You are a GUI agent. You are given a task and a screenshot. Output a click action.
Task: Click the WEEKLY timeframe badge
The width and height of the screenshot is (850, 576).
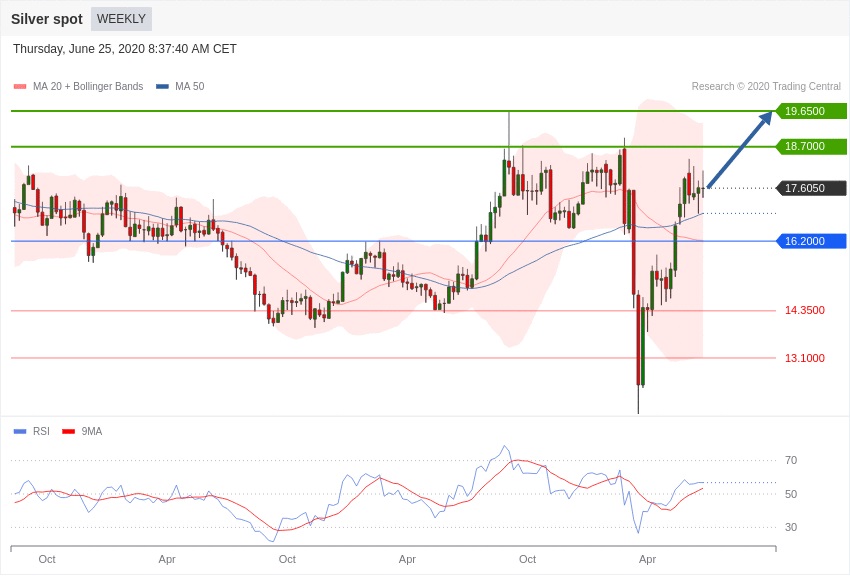tap(121, 19)
